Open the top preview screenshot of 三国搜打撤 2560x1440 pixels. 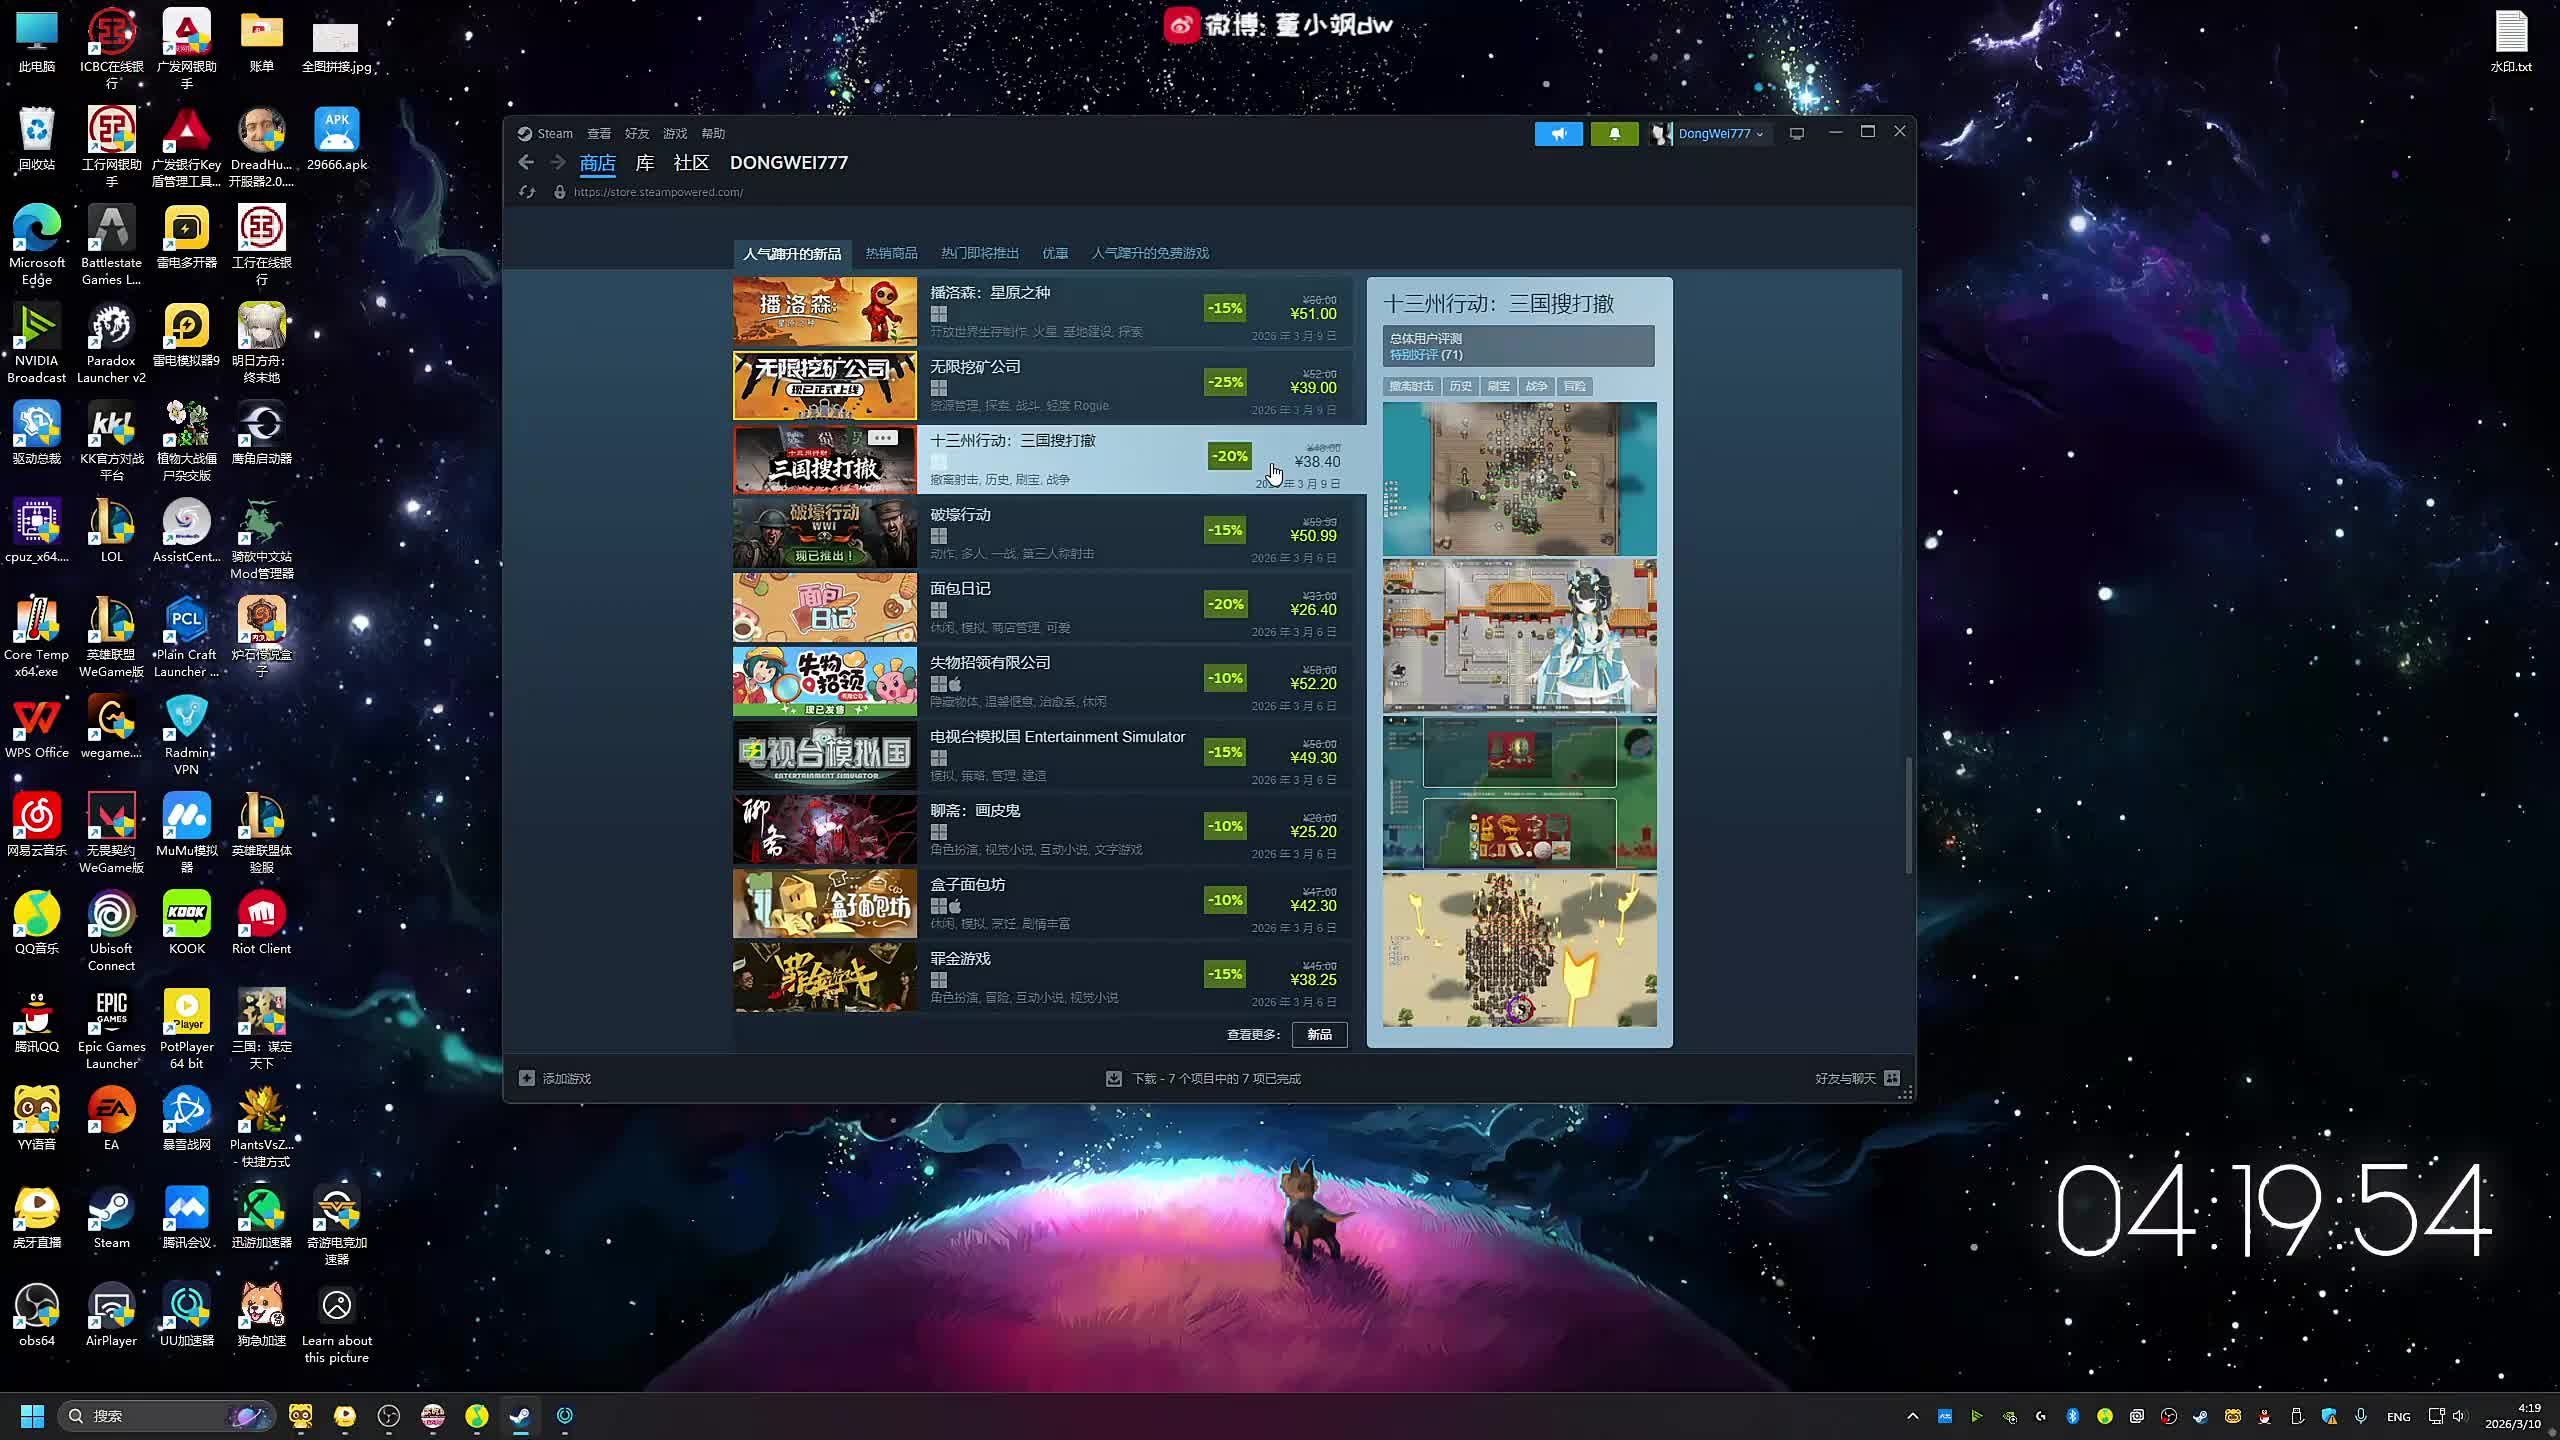1518,479
